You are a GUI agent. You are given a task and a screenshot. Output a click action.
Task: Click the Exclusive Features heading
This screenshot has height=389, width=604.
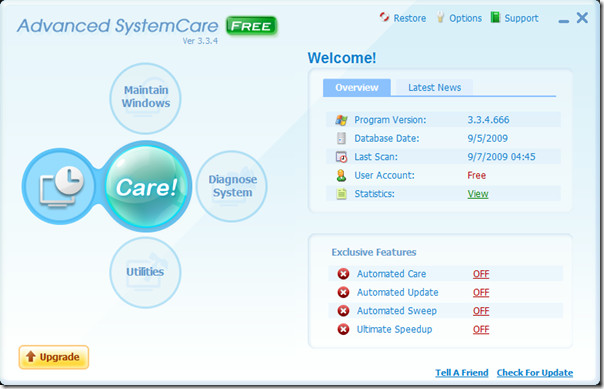click(x=374, y=252)
